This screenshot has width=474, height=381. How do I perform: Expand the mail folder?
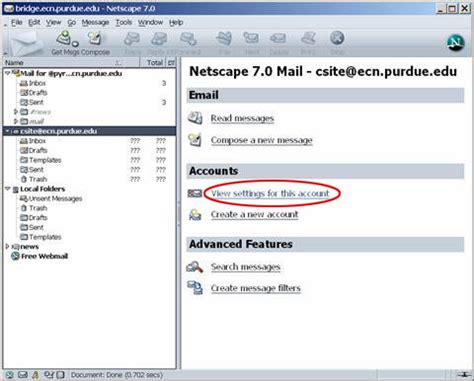pos(16,121)
